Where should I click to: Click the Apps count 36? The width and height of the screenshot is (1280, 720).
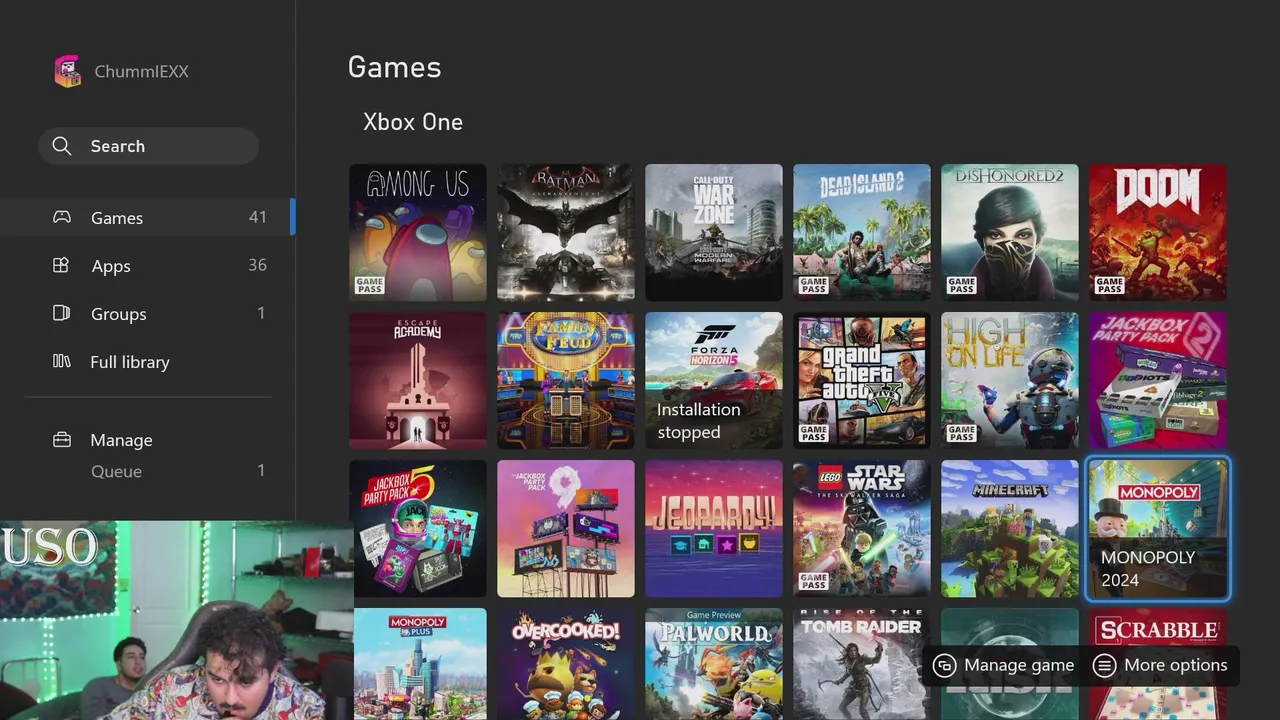pos(257,265)
